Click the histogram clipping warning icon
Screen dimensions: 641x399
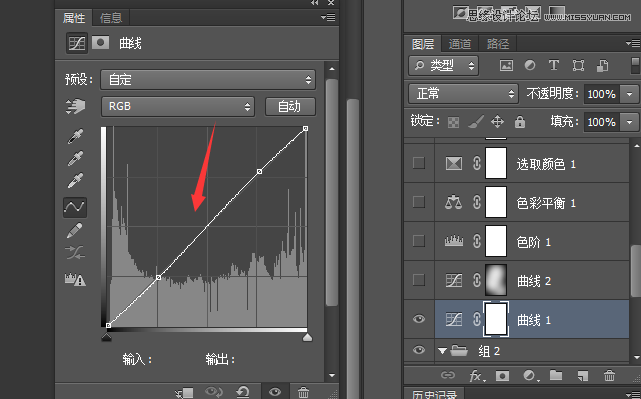coord(75,279)
